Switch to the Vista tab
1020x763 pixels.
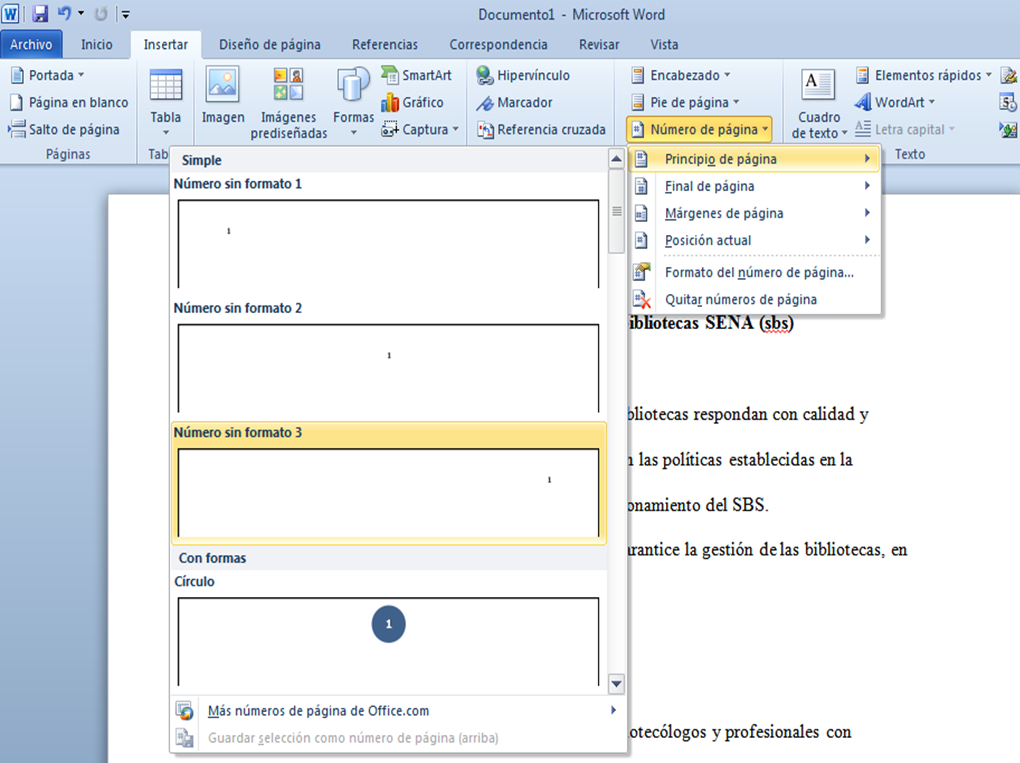[664, 44]
